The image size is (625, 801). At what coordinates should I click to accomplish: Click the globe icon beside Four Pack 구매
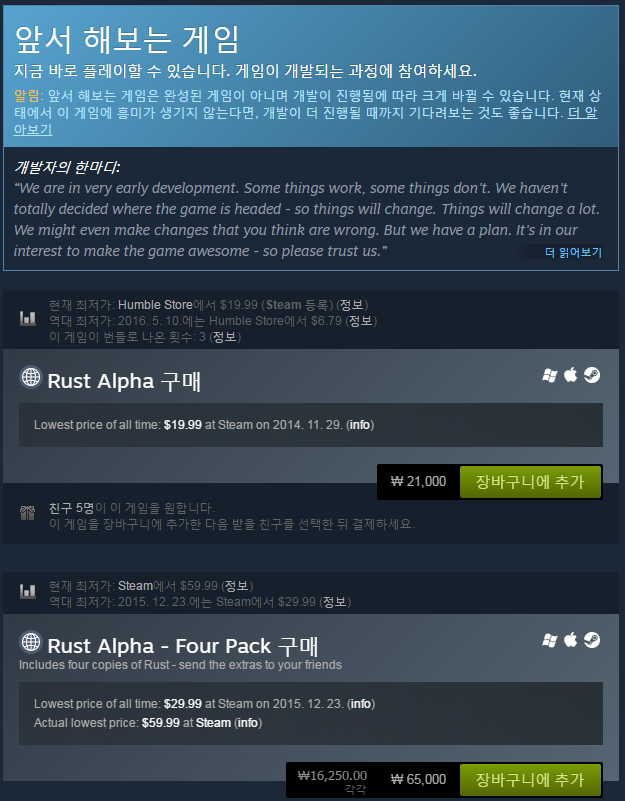click(31, 642)
